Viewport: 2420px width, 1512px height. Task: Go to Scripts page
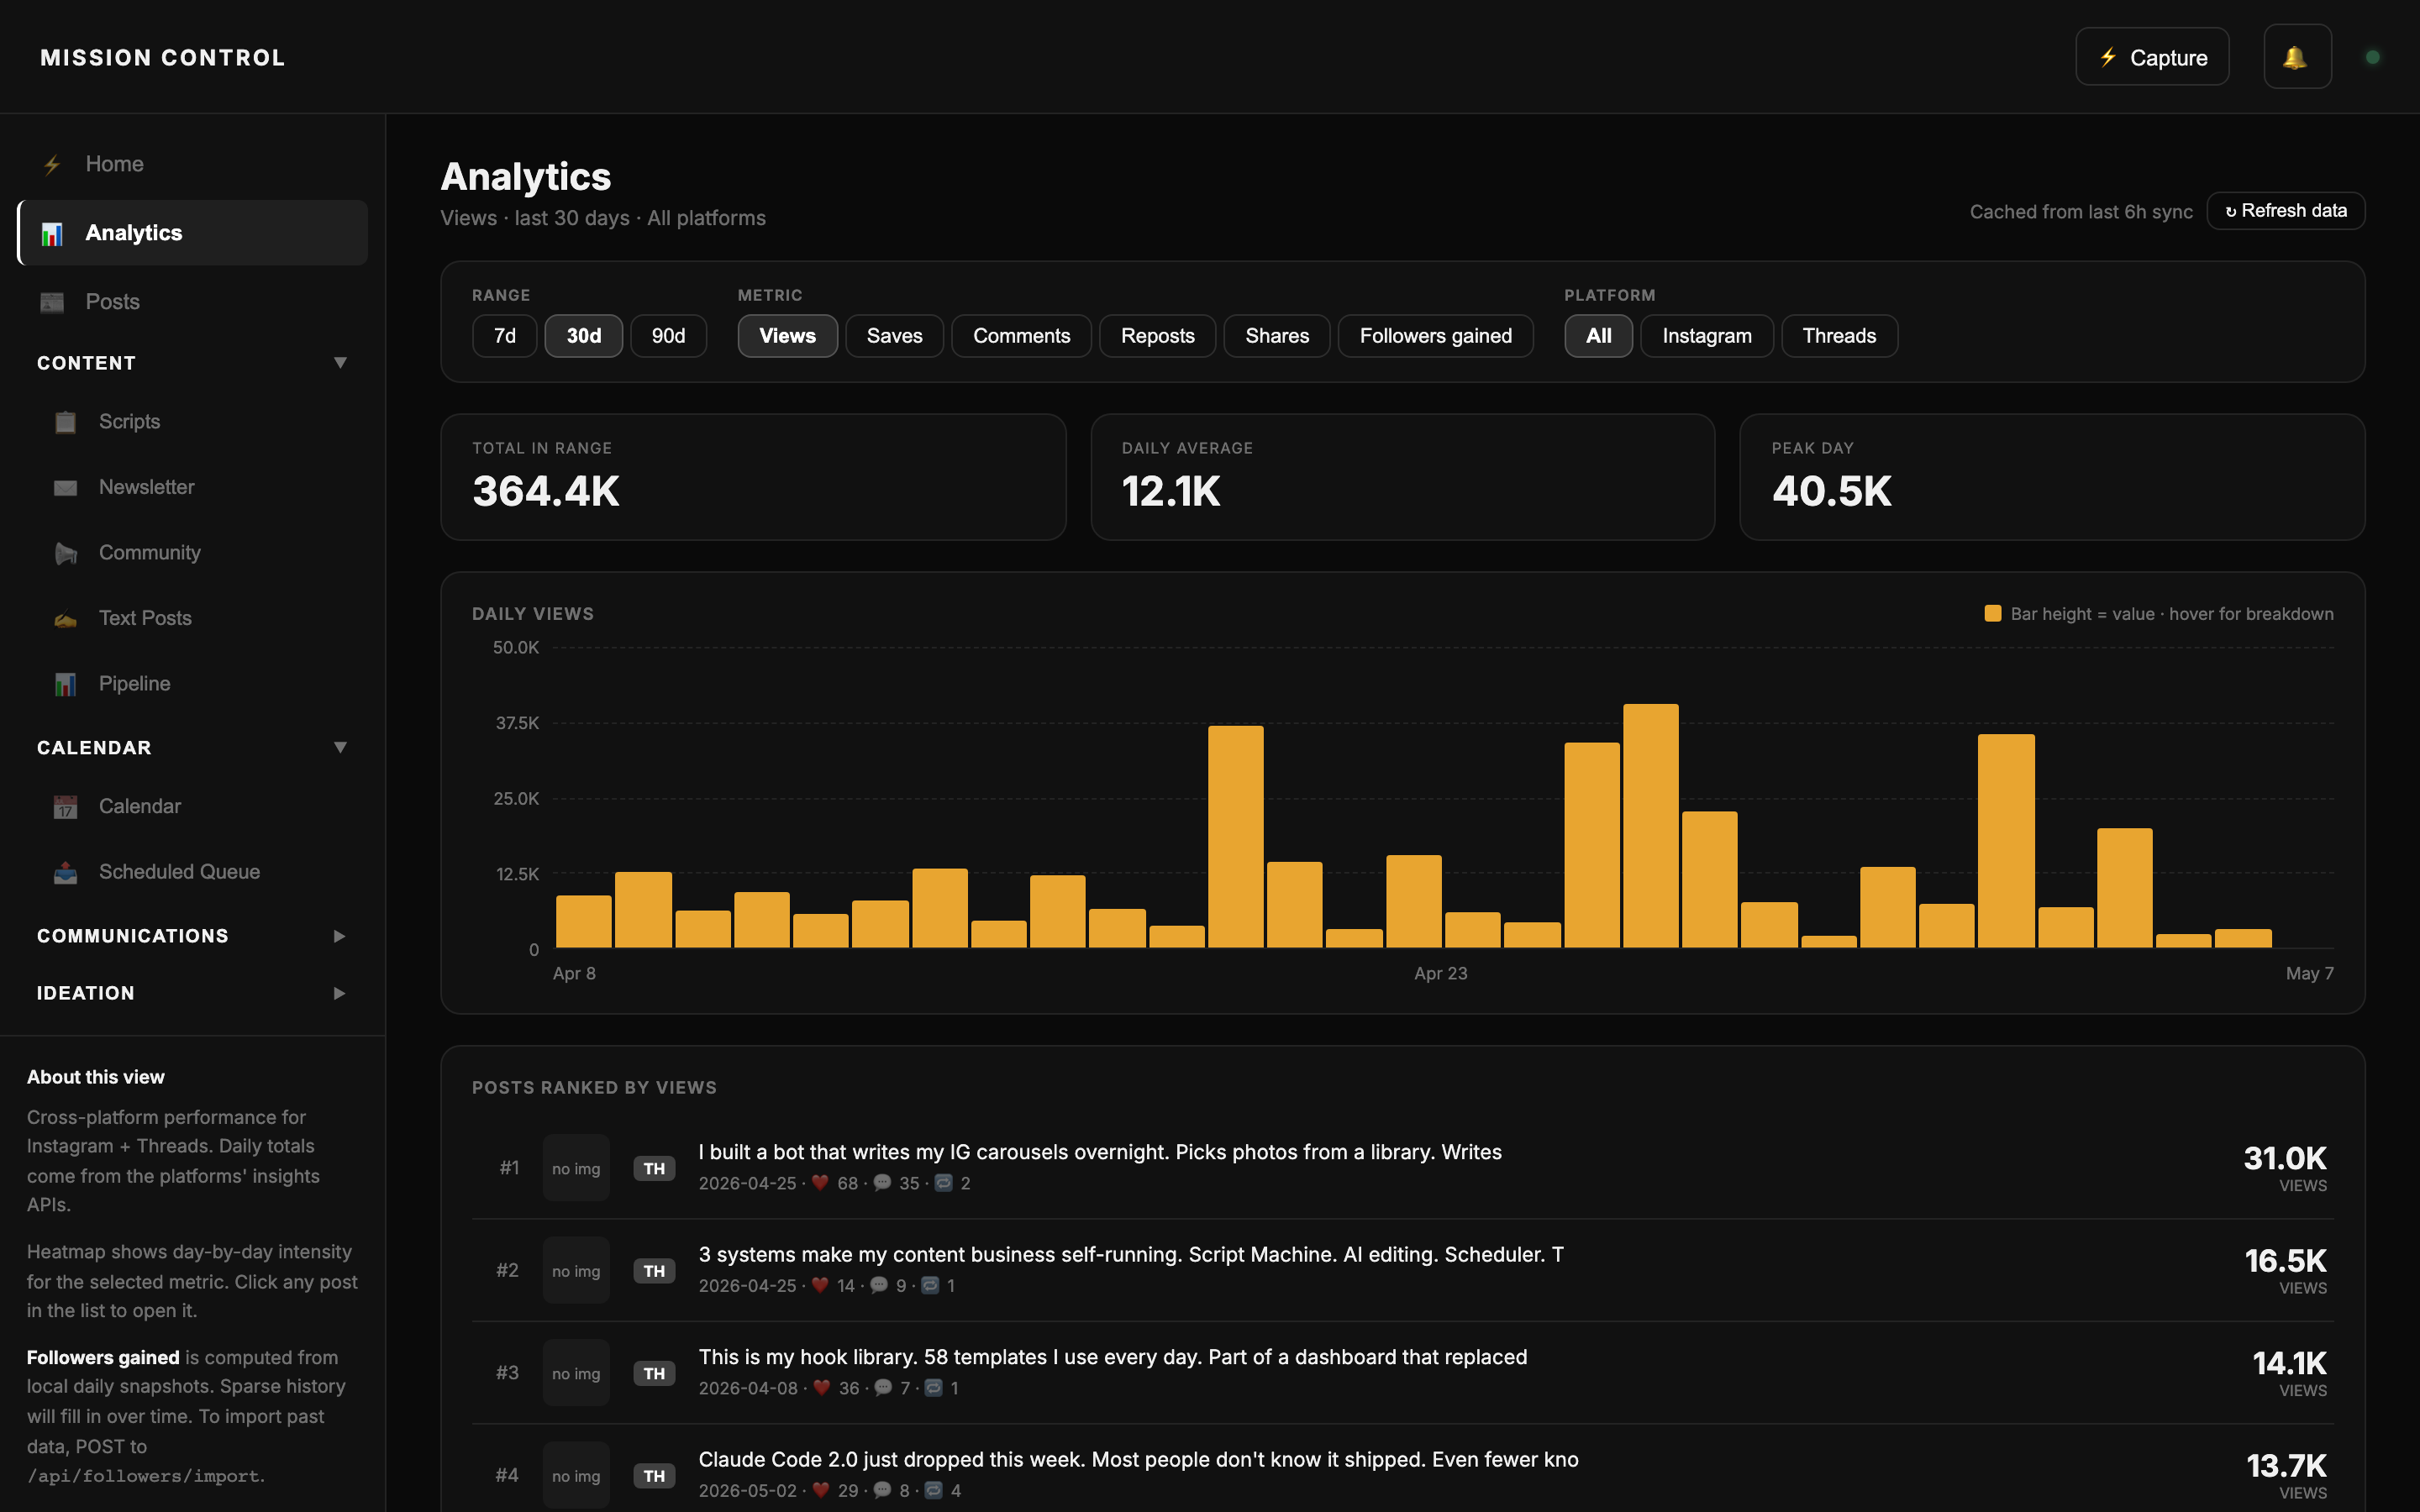click(x=193, y=422)
